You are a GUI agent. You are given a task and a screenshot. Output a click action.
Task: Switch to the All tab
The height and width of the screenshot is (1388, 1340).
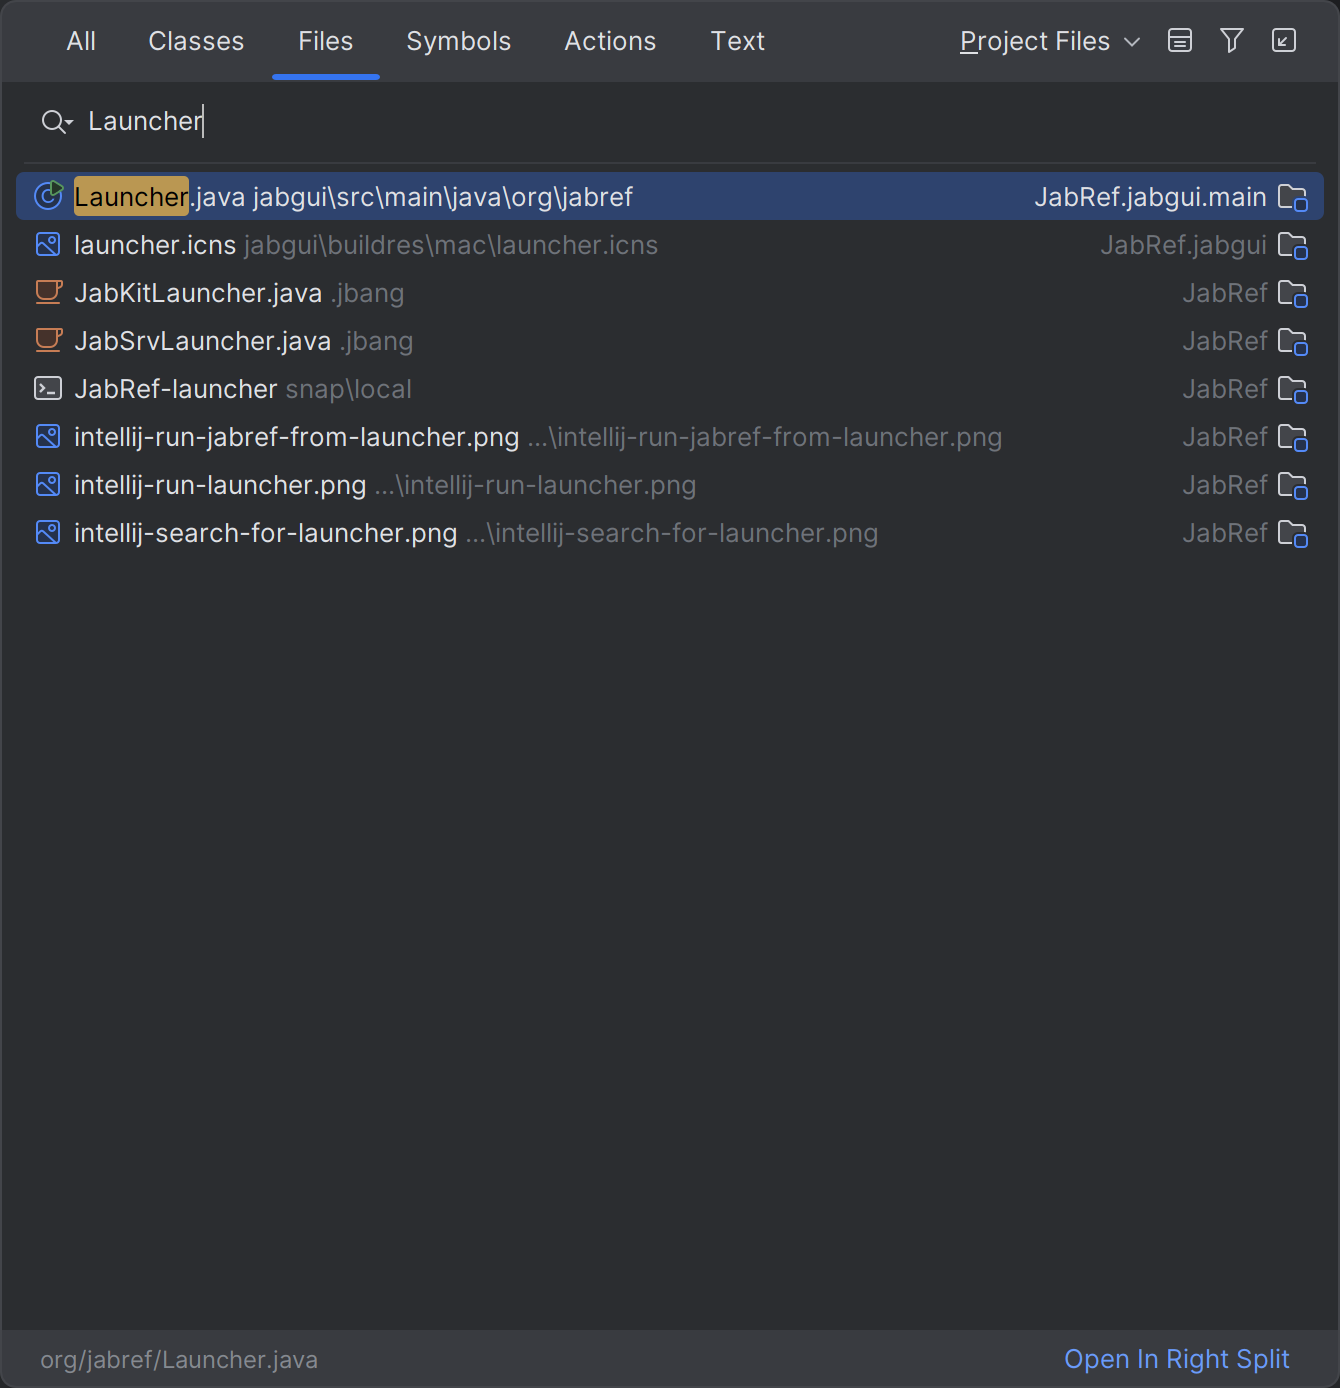(81, 41)
